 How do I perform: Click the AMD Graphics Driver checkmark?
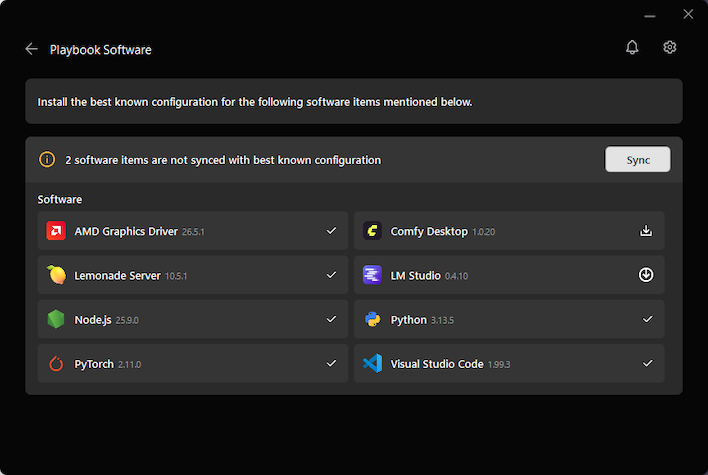[331, 231]
